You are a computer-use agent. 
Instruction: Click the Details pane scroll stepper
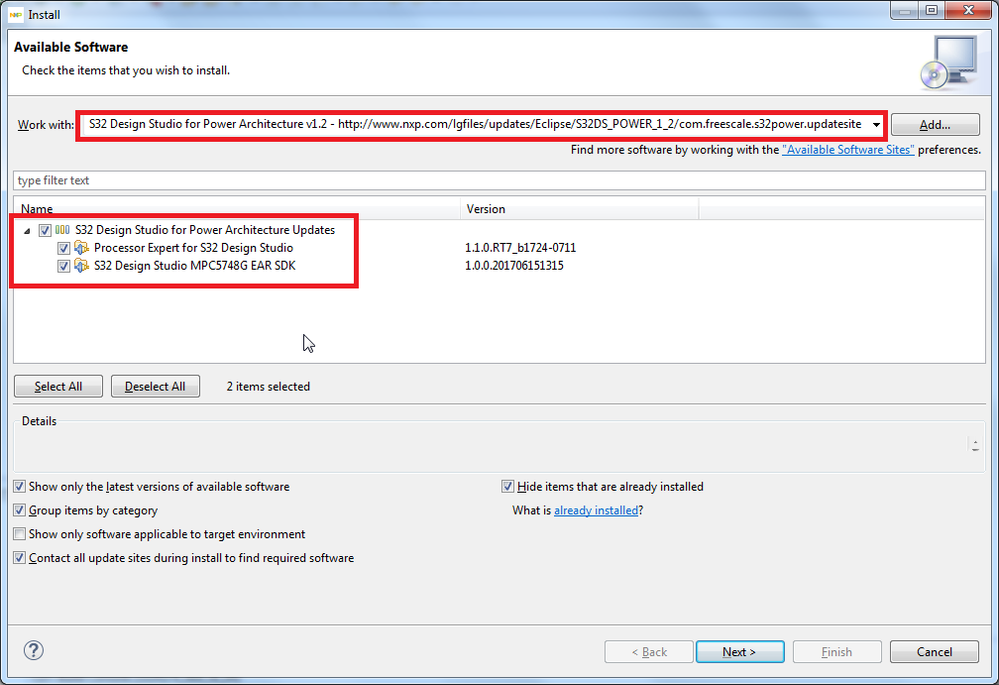coord(975,444)
